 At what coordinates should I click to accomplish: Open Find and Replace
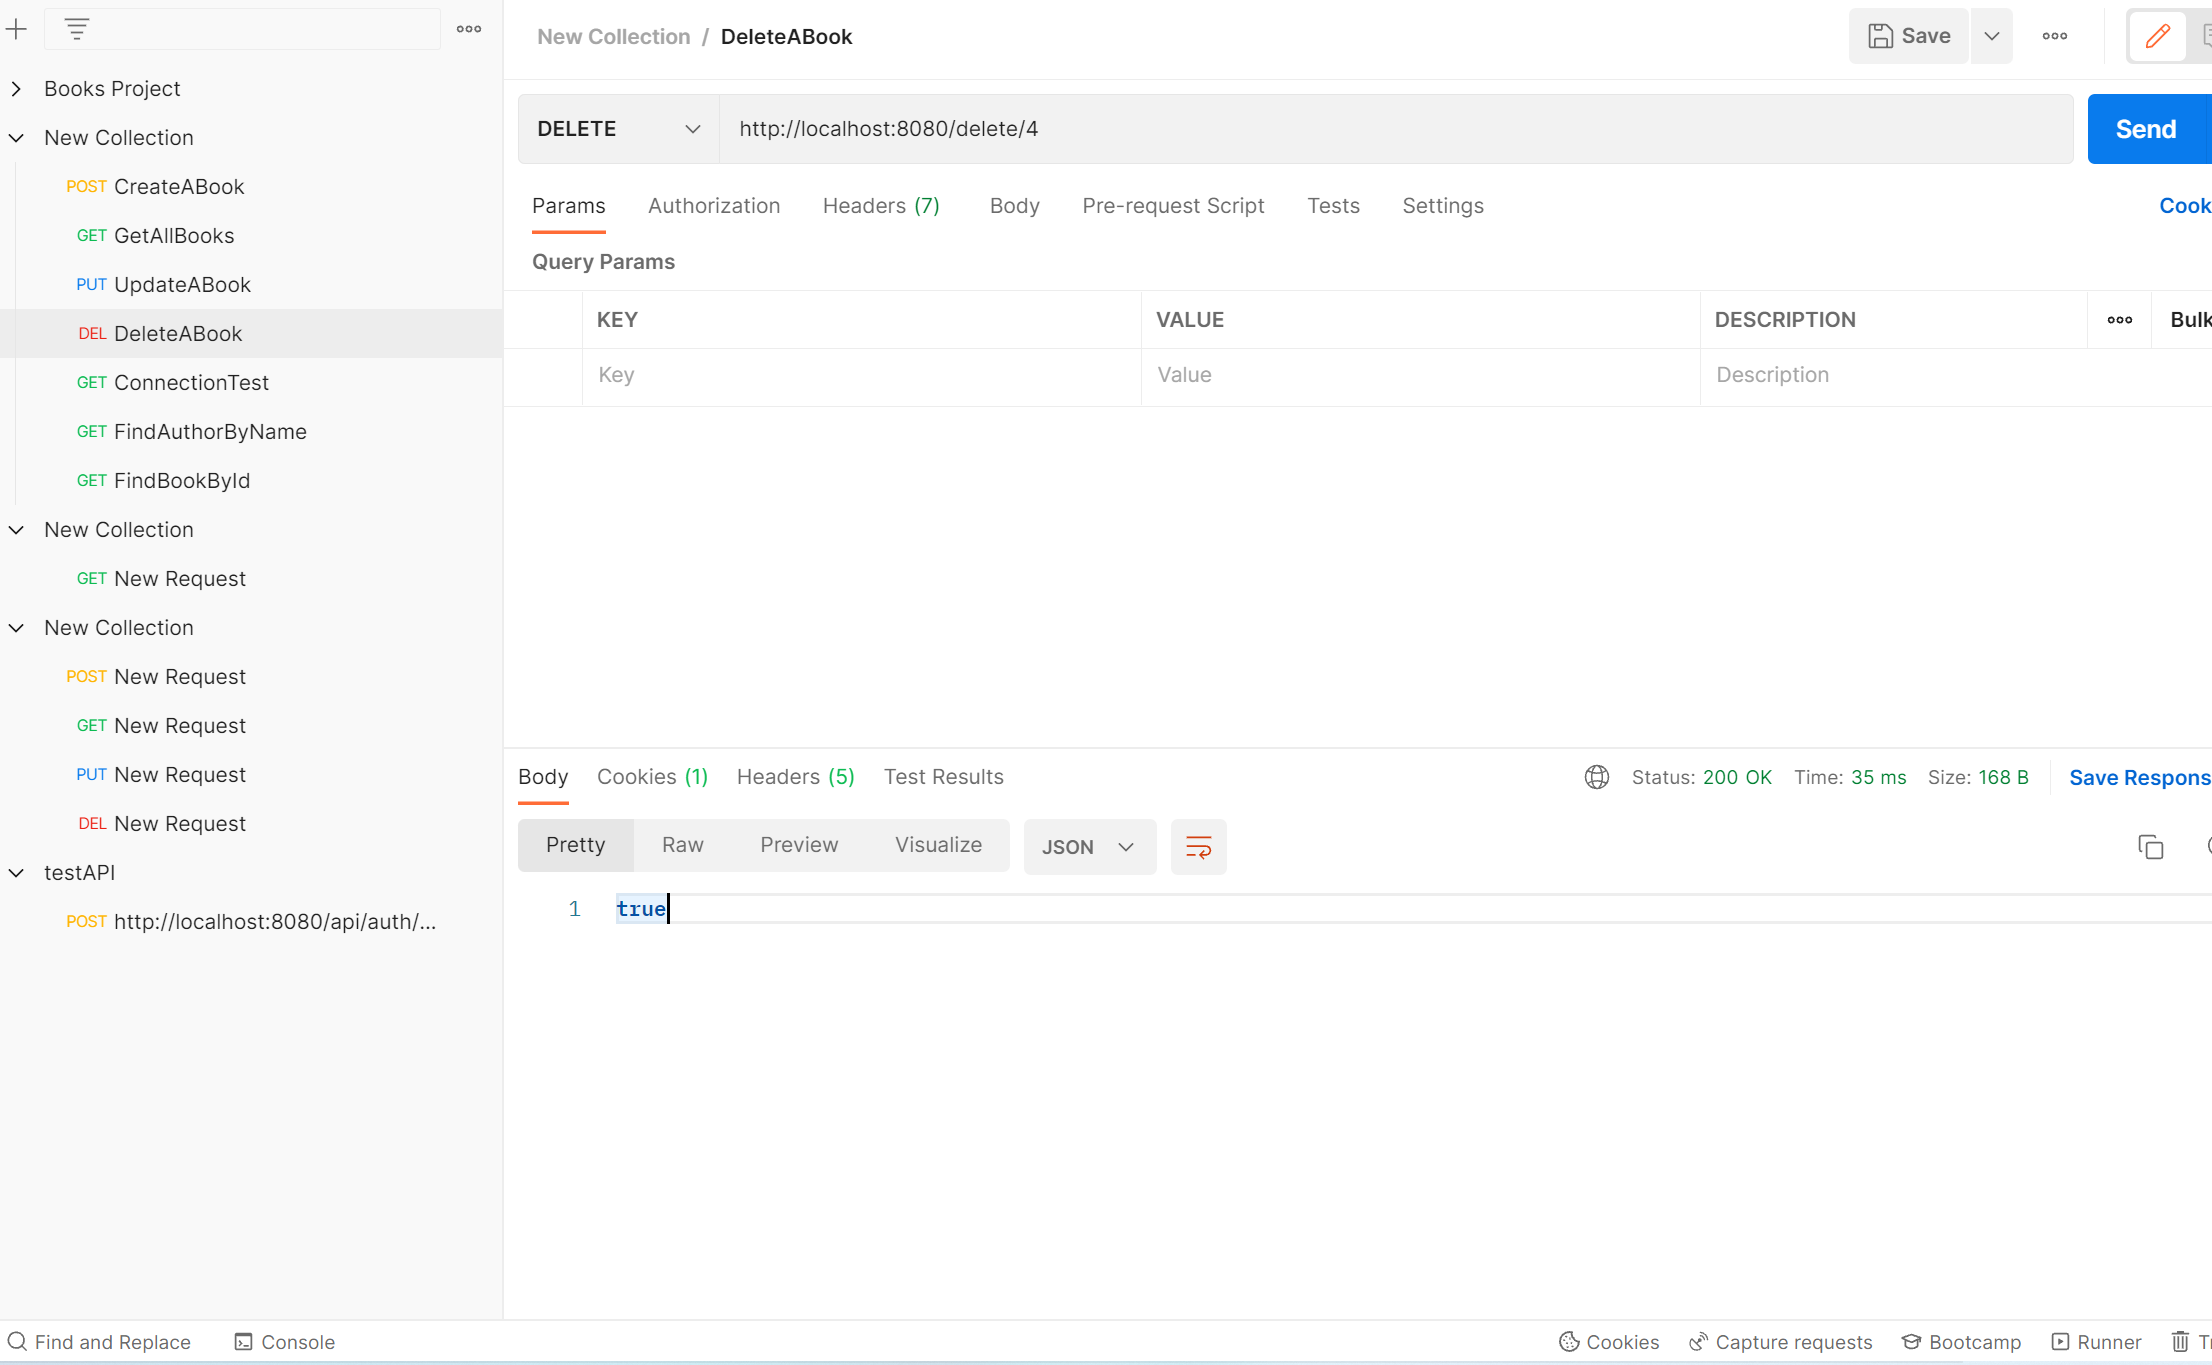[100, 1341]
